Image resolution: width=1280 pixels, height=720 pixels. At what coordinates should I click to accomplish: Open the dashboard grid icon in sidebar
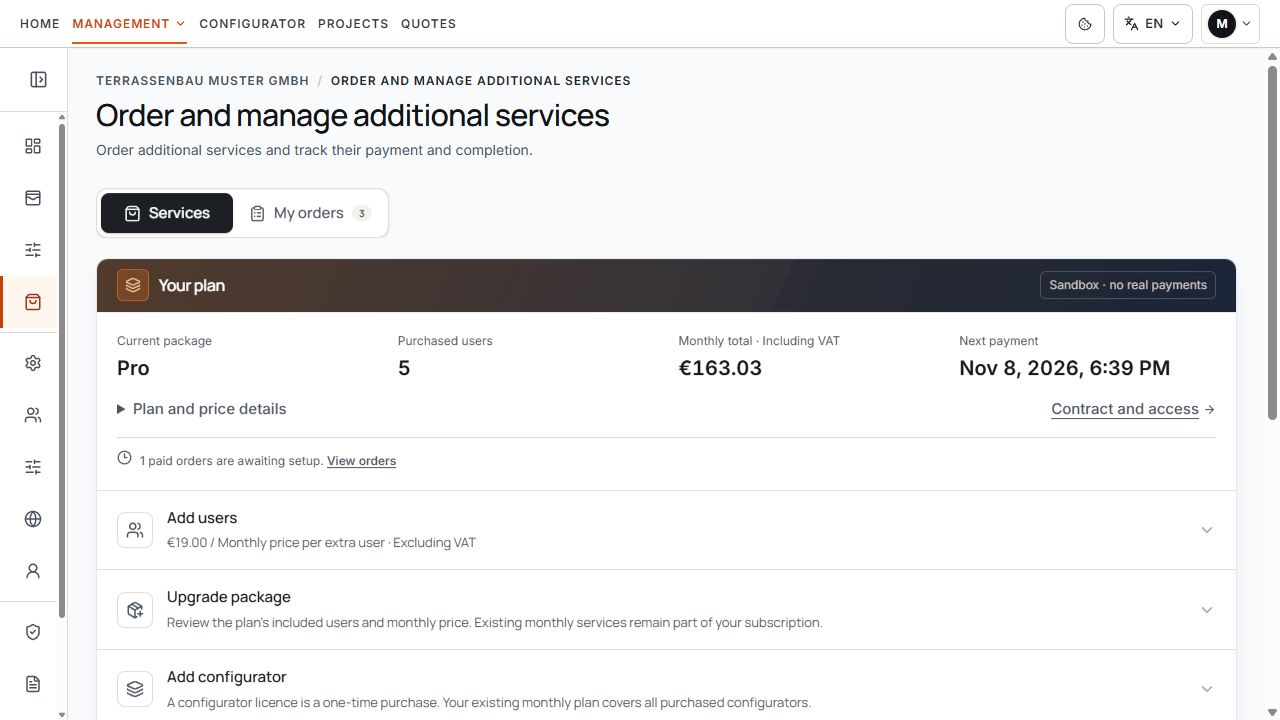[x=33, y=146]
